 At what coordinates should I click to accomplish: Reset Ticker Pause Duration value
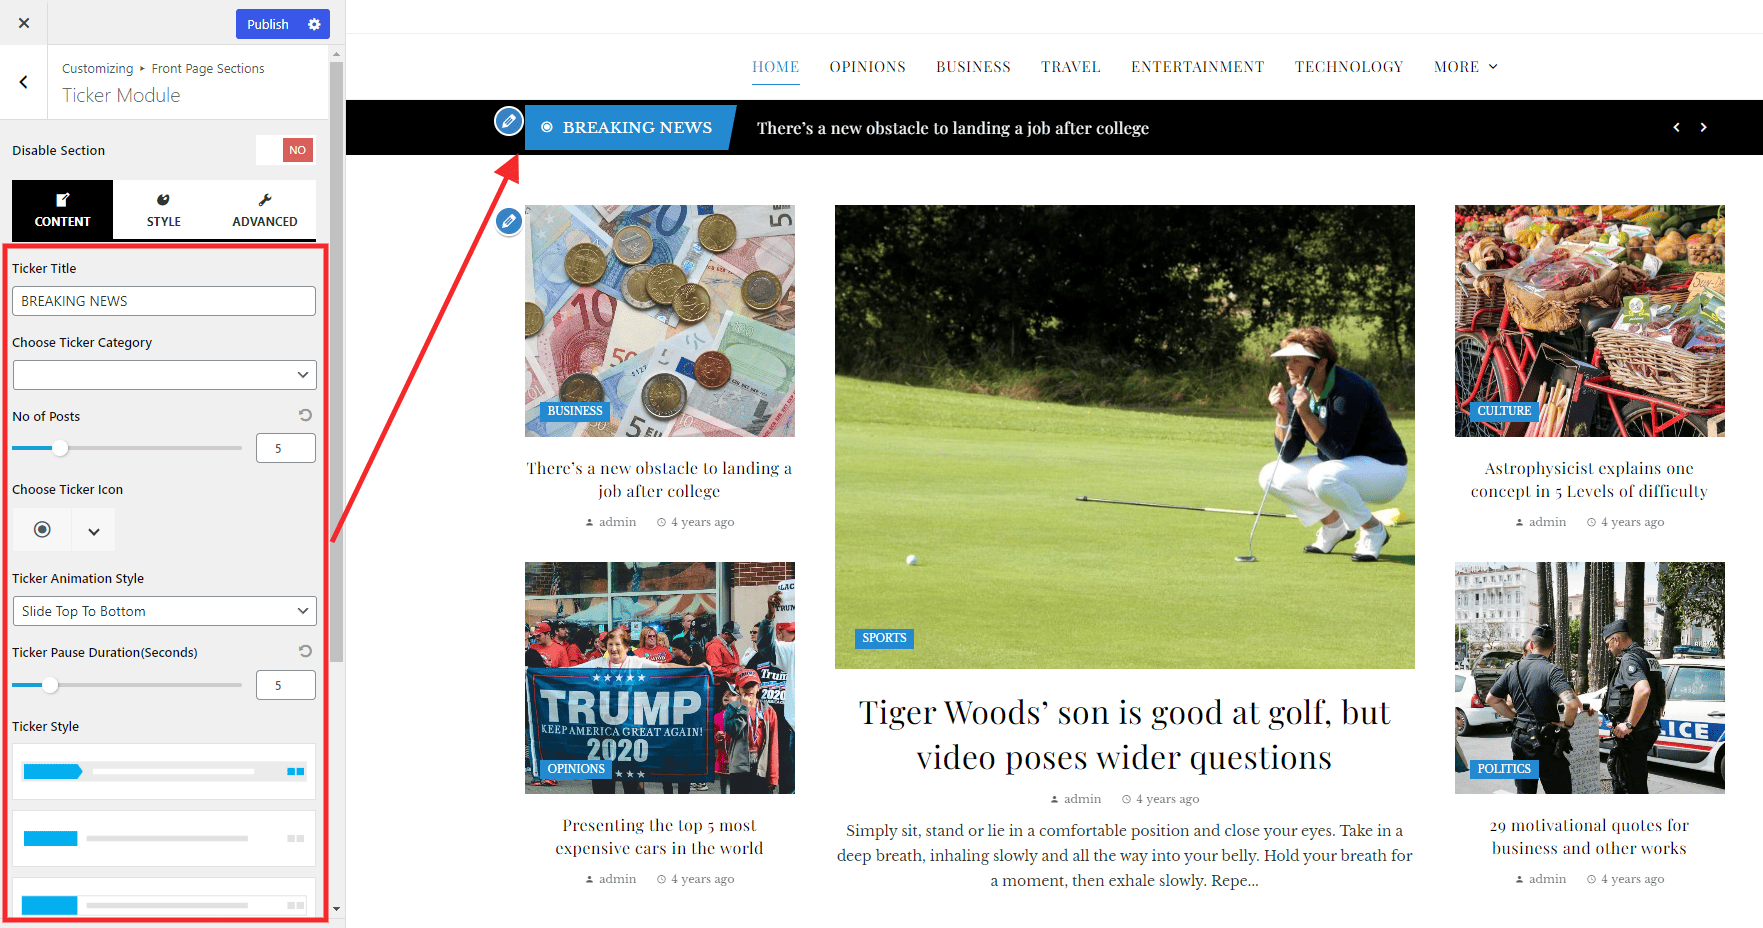pyautogui.click(x=305, y=651)
